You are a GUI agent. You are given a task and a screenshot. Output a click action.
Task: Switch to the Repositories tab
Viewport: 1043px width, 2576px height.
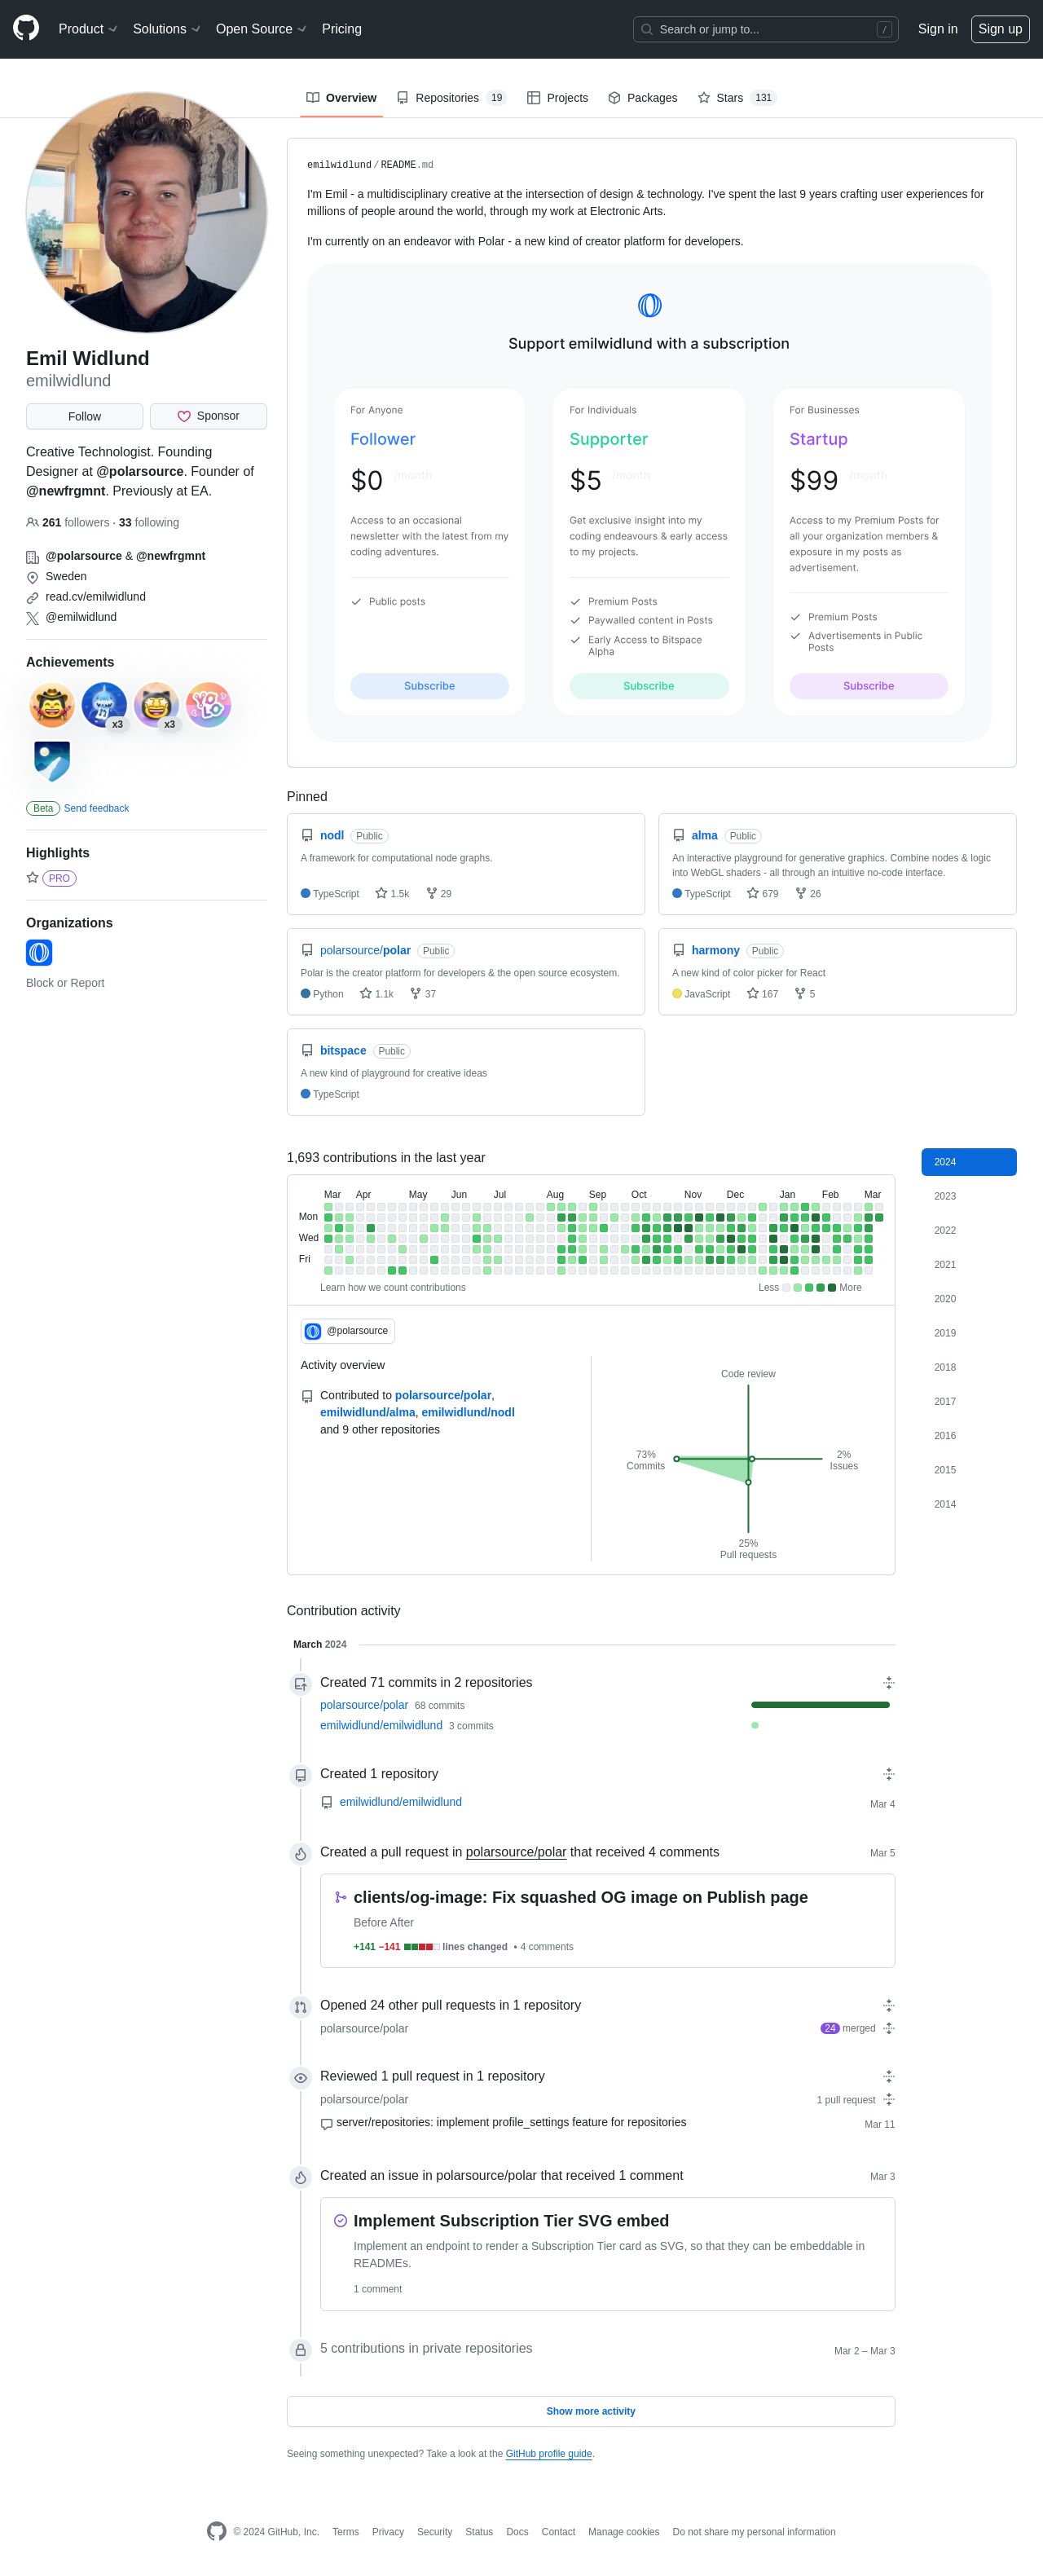(452, 97)
